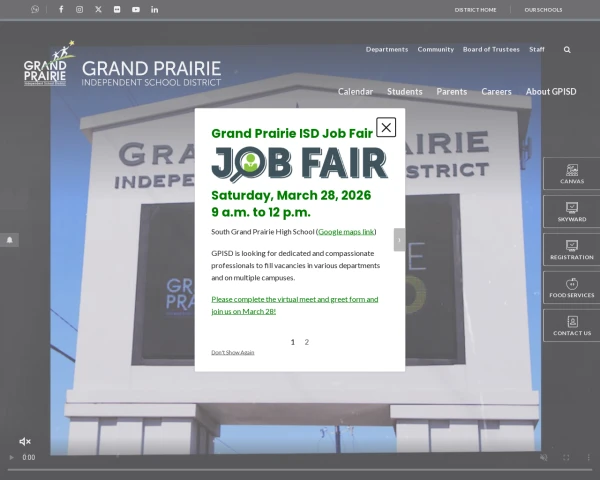Open the Flickr icon link

click(117, 9)
